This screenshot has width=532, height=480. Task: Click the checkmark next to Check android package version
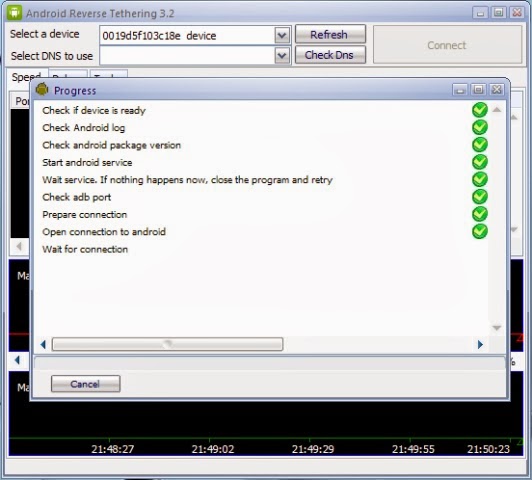pyautogui.click(x=480, y=145)
